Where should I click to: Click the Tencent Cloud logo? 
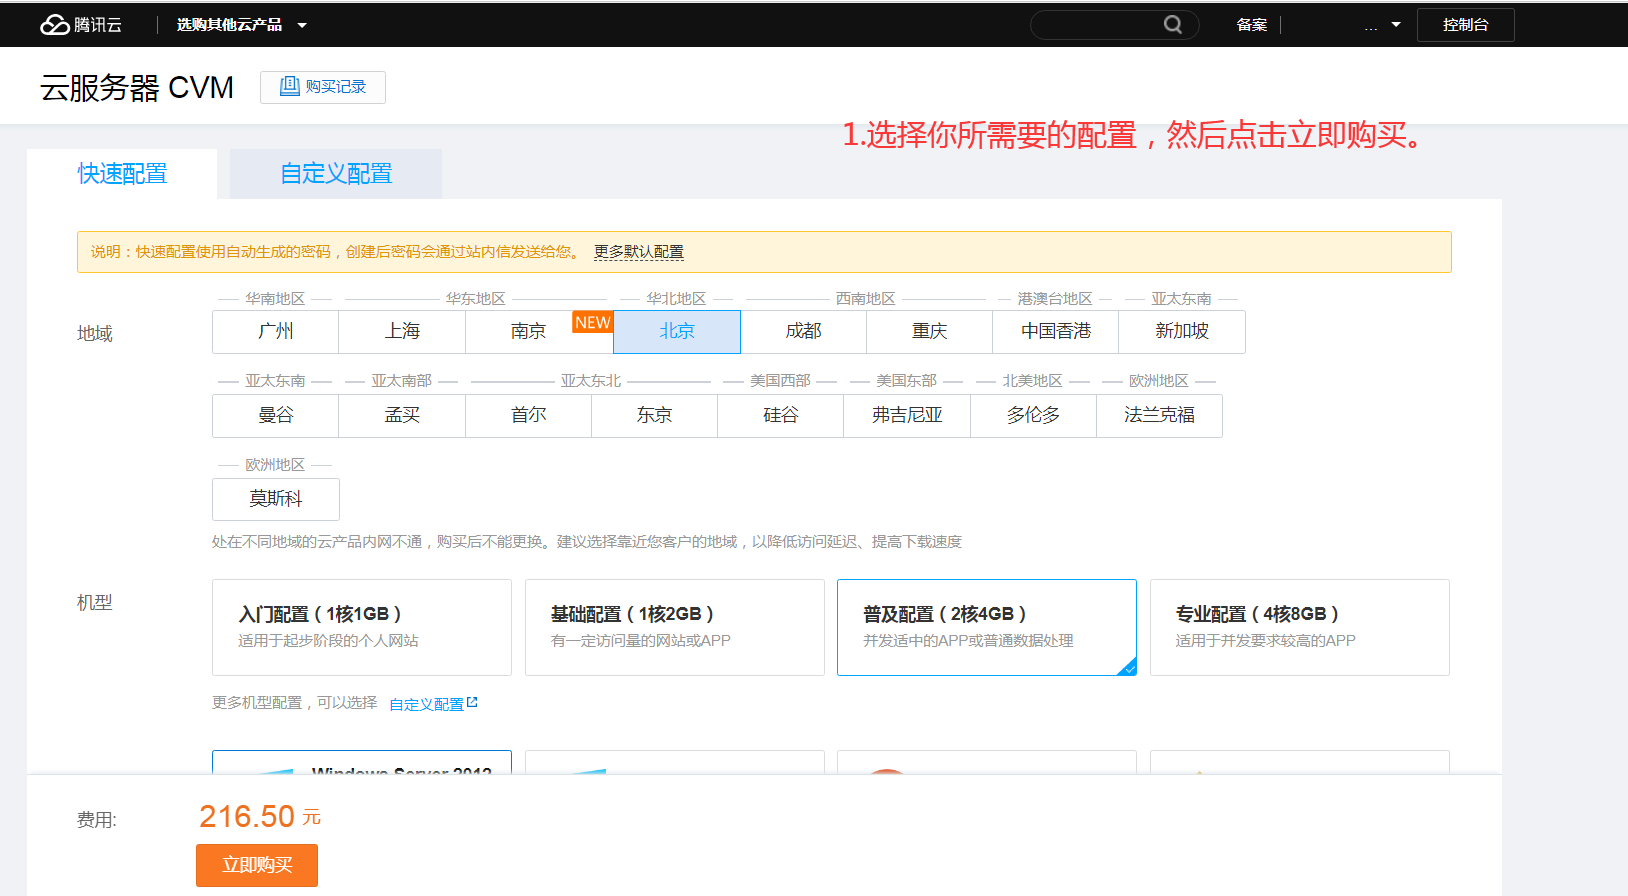pos(81,25)
